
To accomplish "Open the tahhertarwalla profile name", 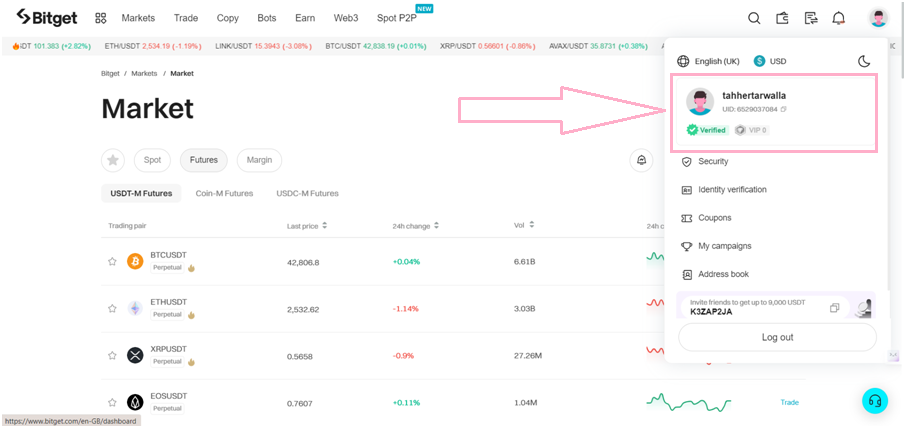I will click(x=754, y=96).
